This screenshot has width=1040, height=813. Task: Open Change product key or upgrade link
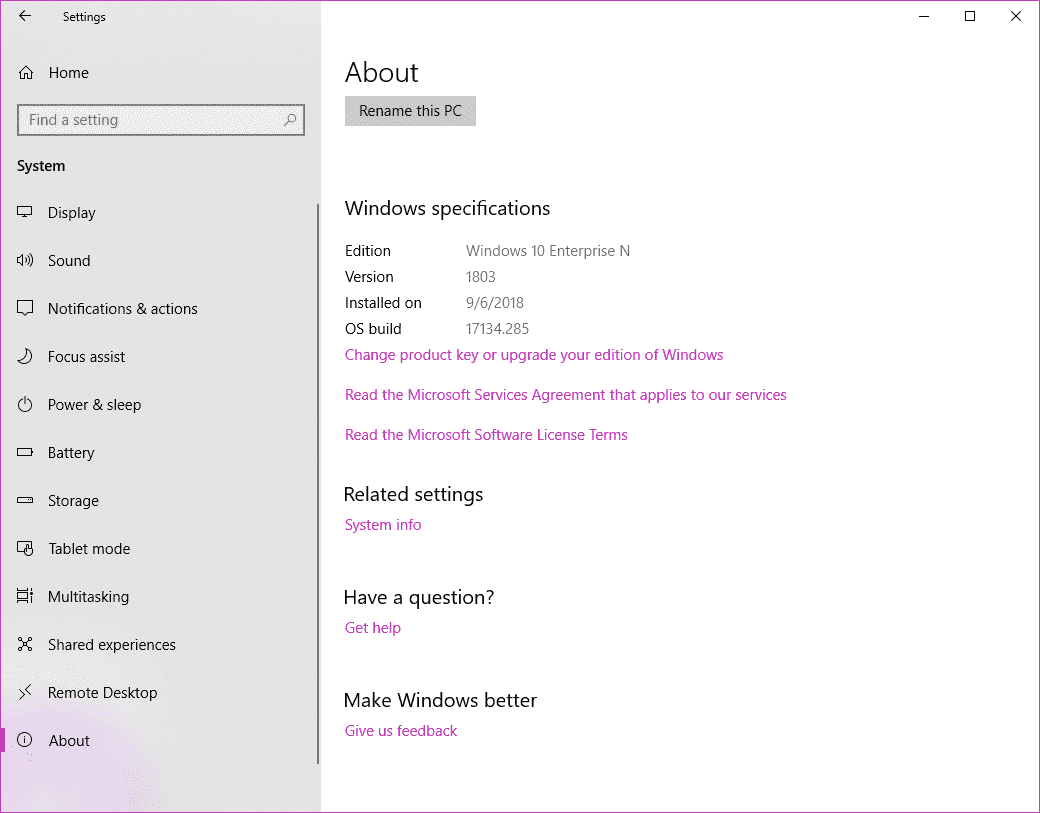534,355
